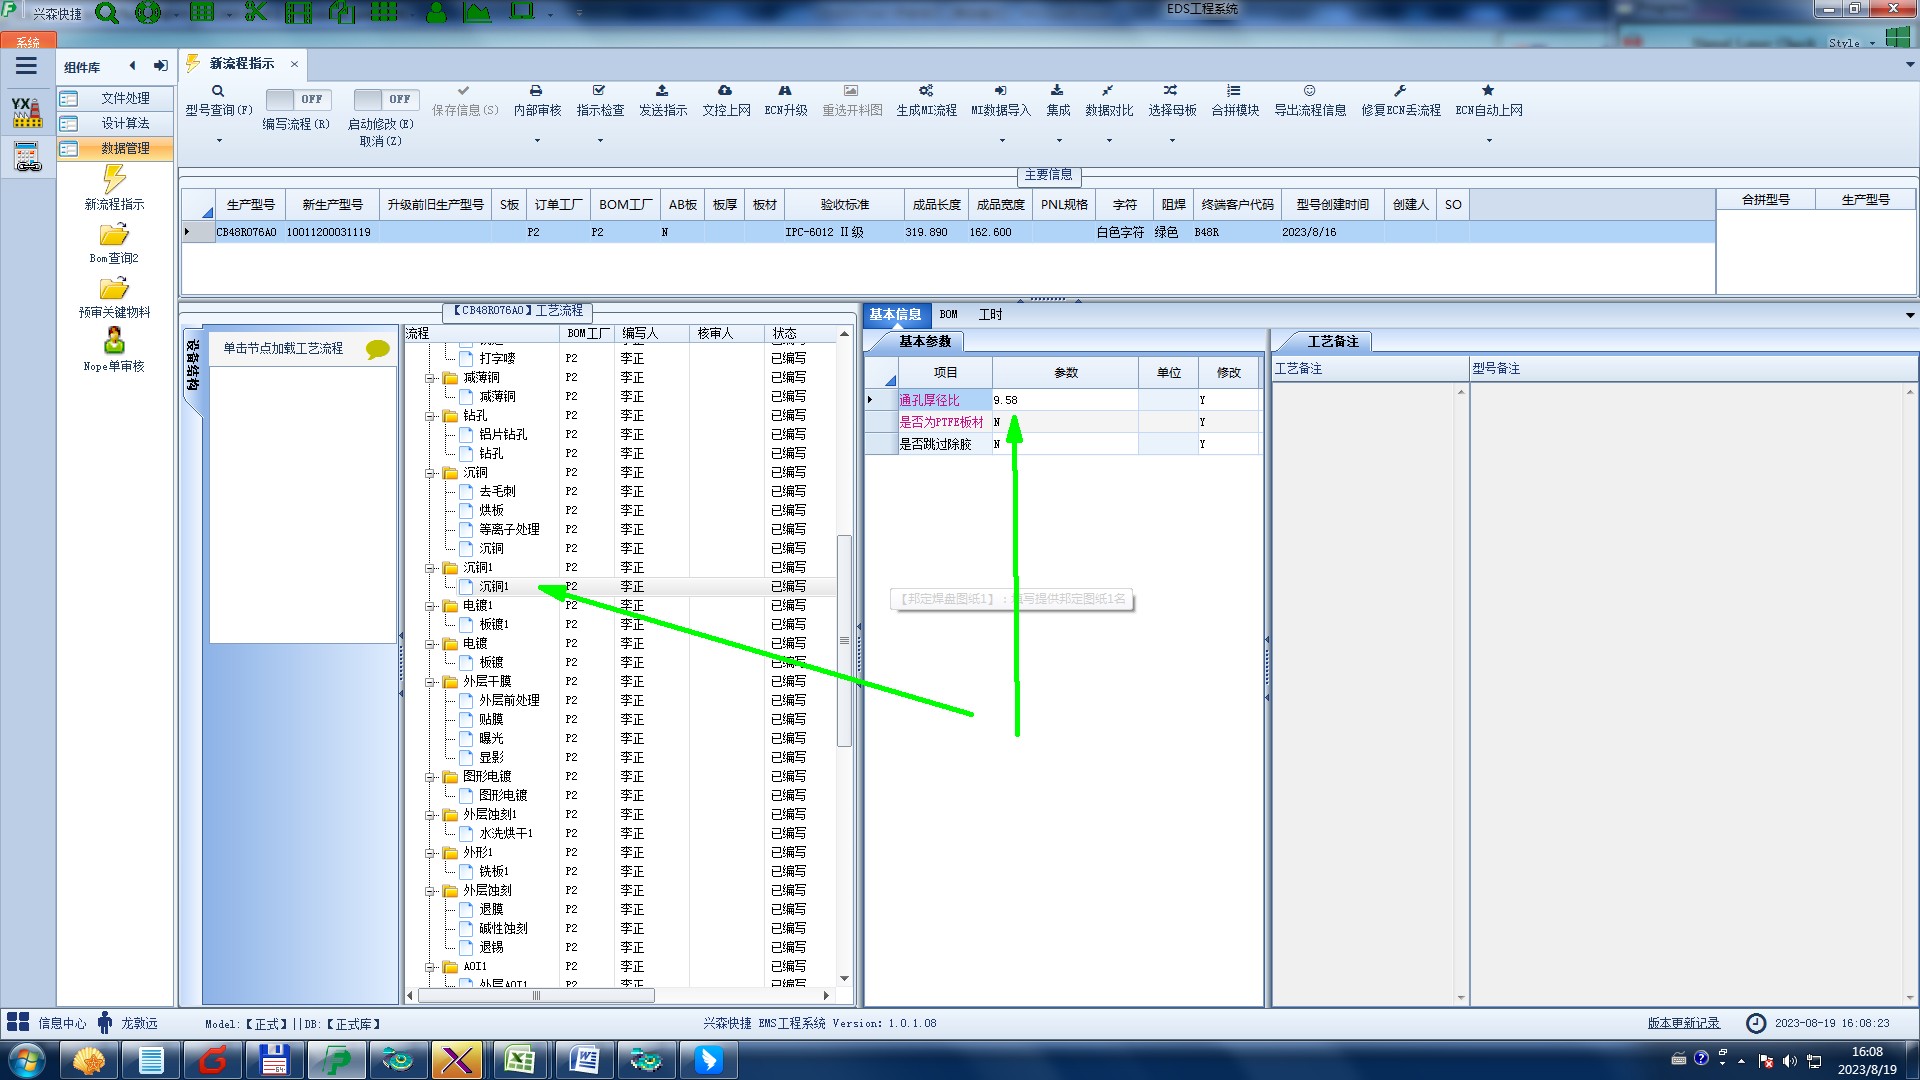Viewport: 1920px width, 1080px height.
Task: Click 信息中心 in the status bar
Action: tap(62, 1023)
